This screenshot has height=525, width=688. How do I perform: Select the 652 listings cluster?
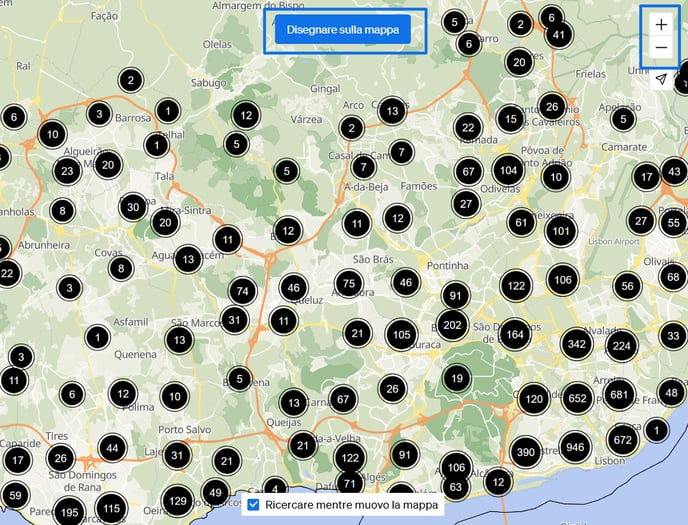pyautogui.click(x=577, y=398)
